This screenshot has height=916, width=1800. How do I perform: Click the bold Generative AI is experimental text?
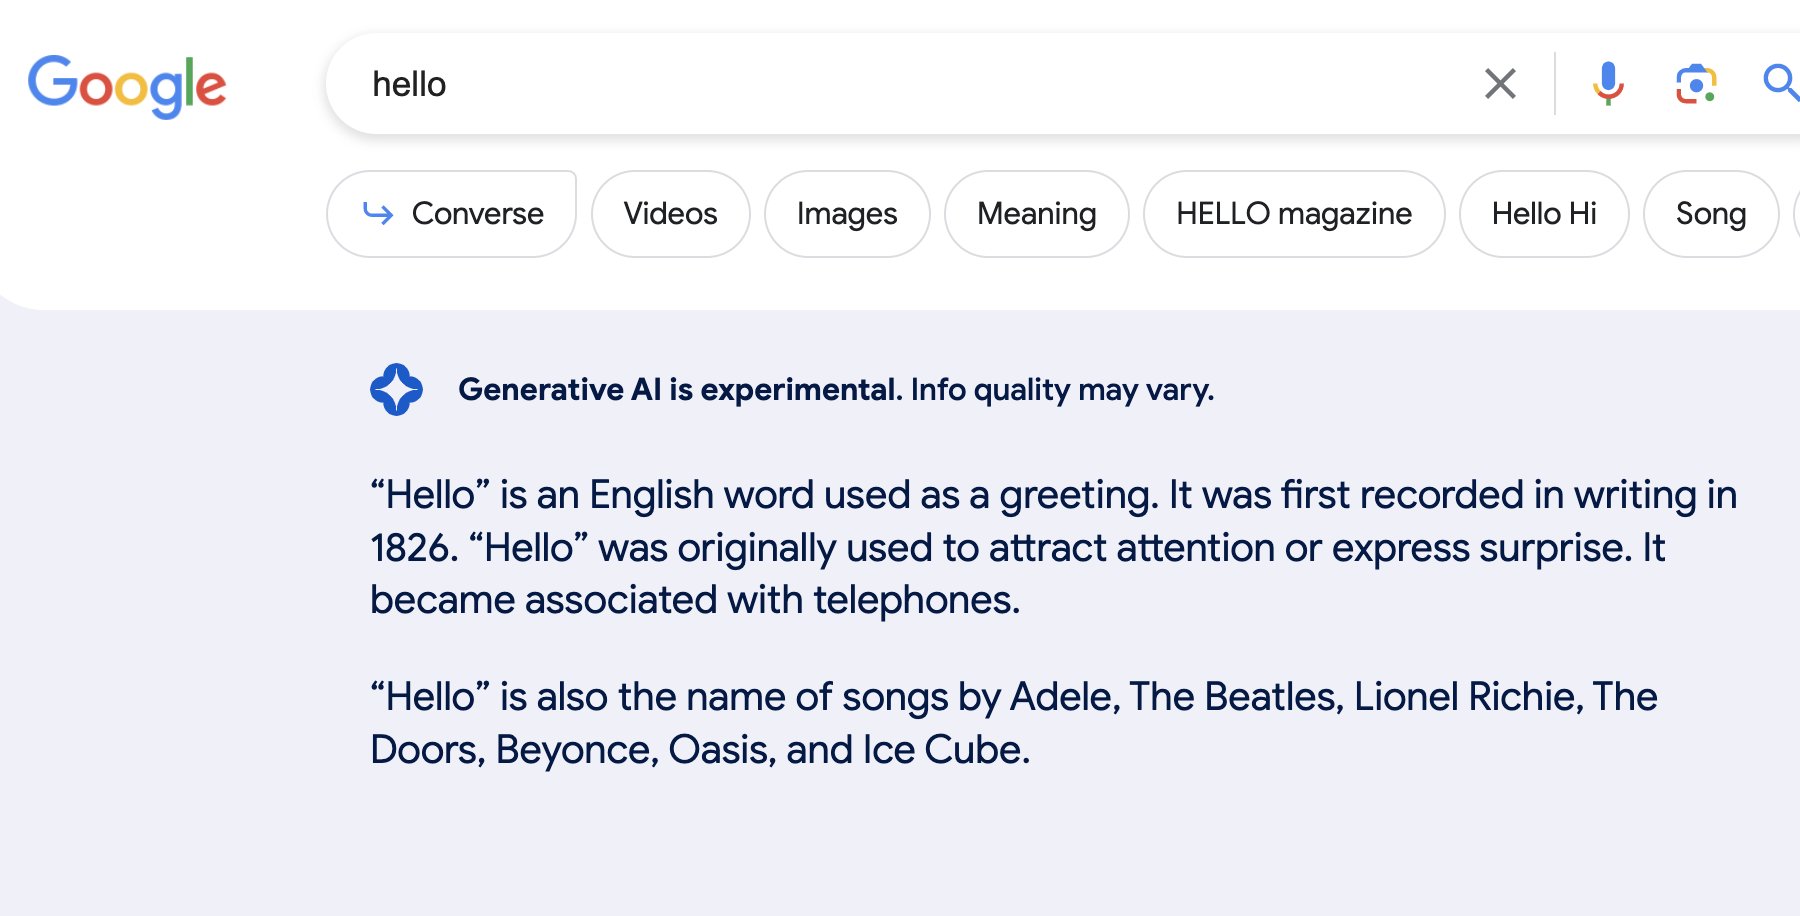680,389
